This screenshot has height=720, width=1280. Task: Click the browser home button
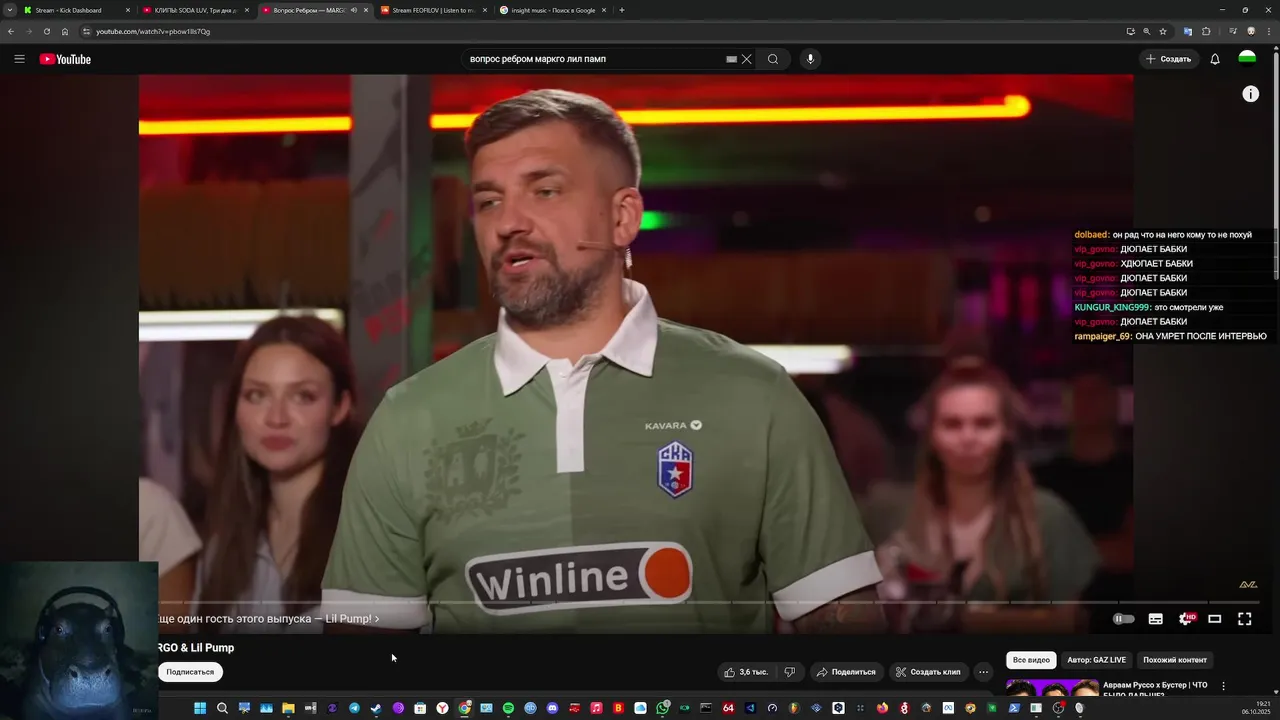[x=65, y=31]
